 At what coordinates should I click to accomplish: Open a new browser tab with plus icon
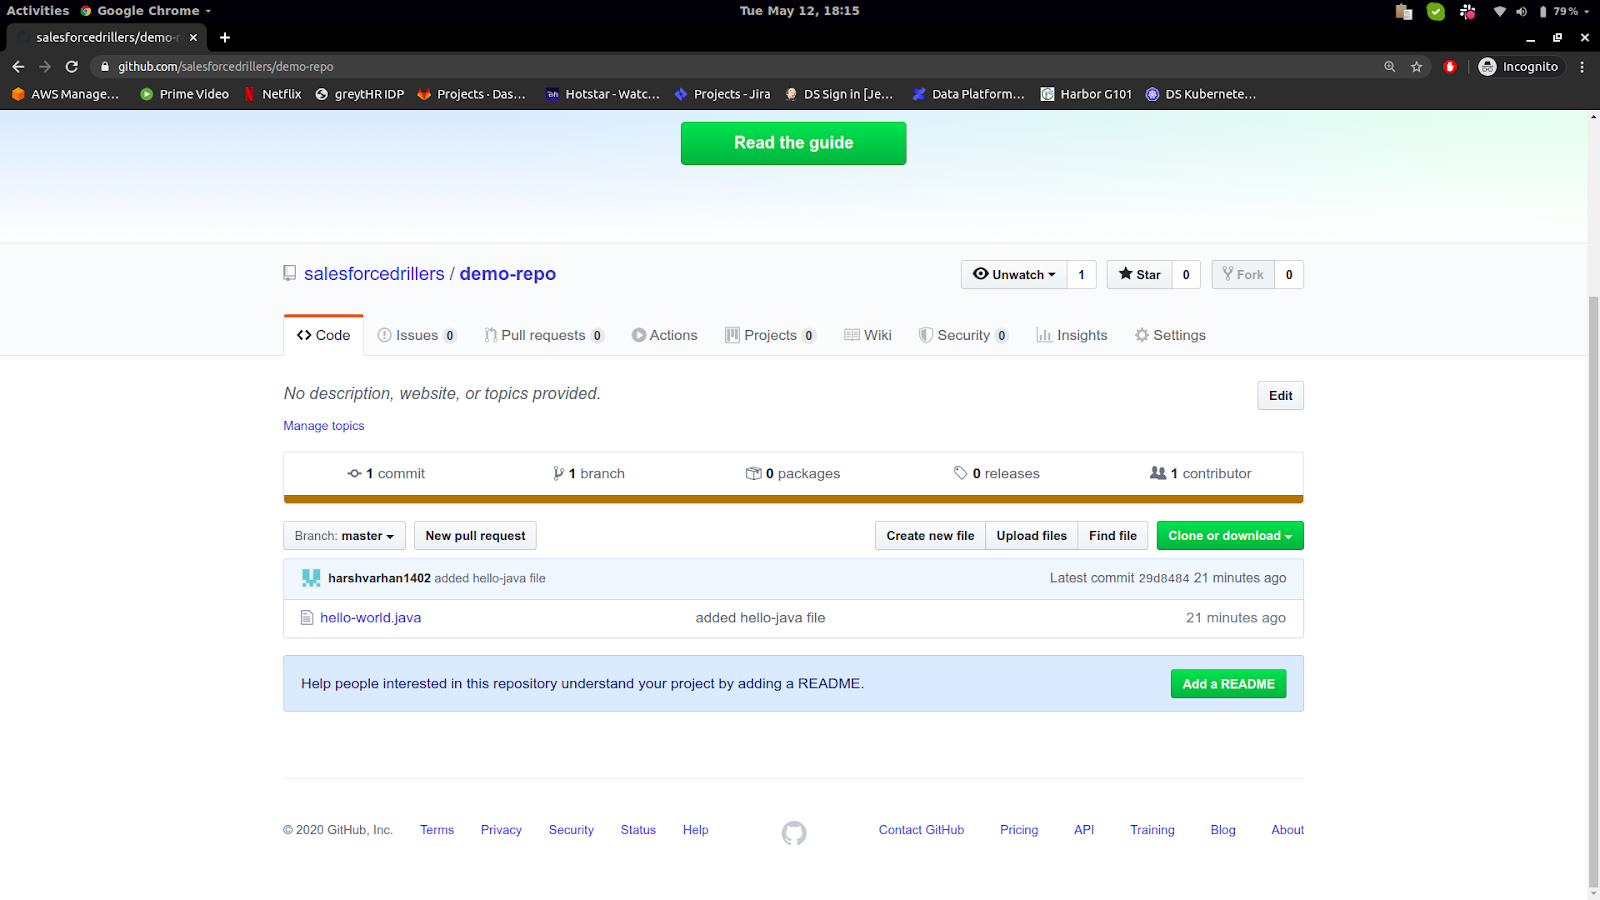[x=225, y=37]
